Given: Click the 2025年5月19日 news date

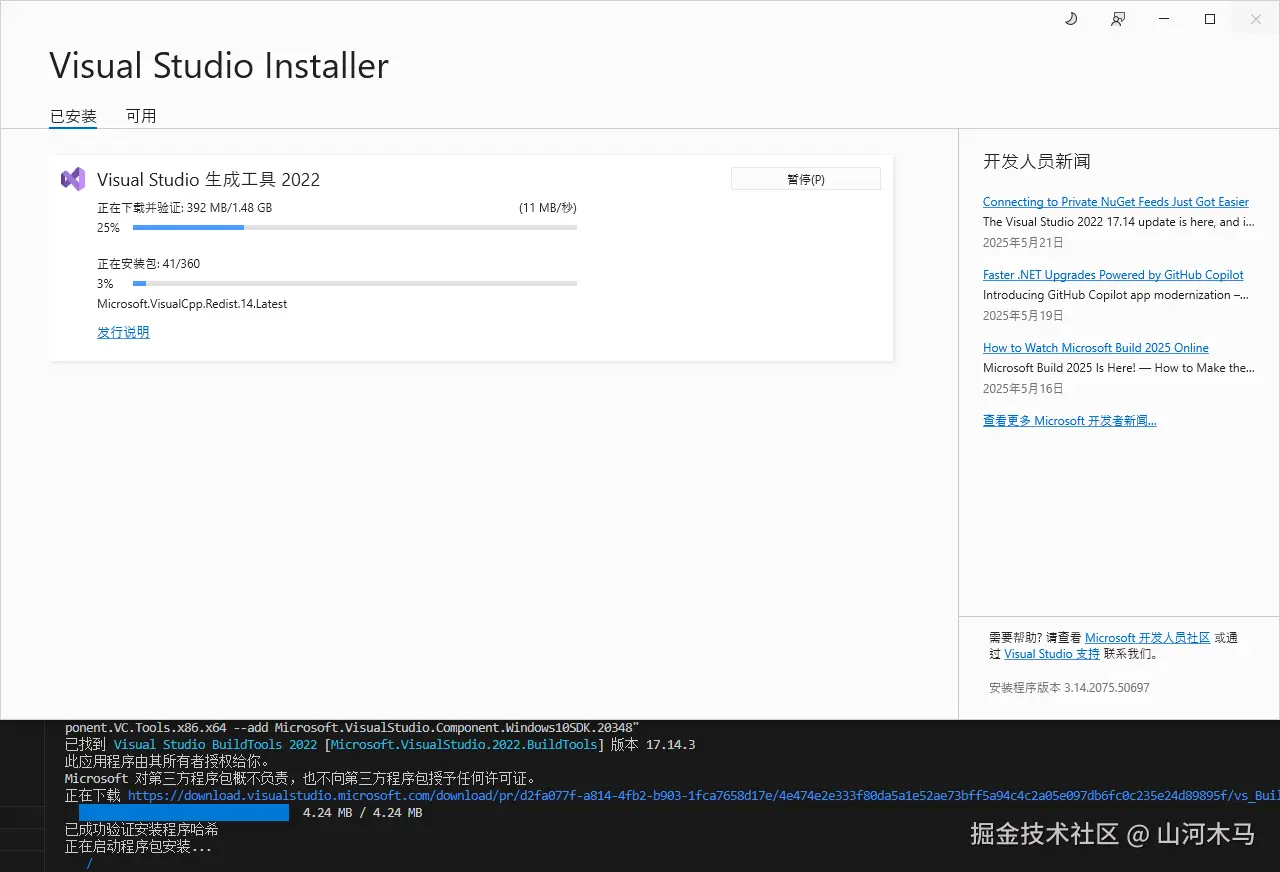Looking at the screenshot, I should 1023,316.
